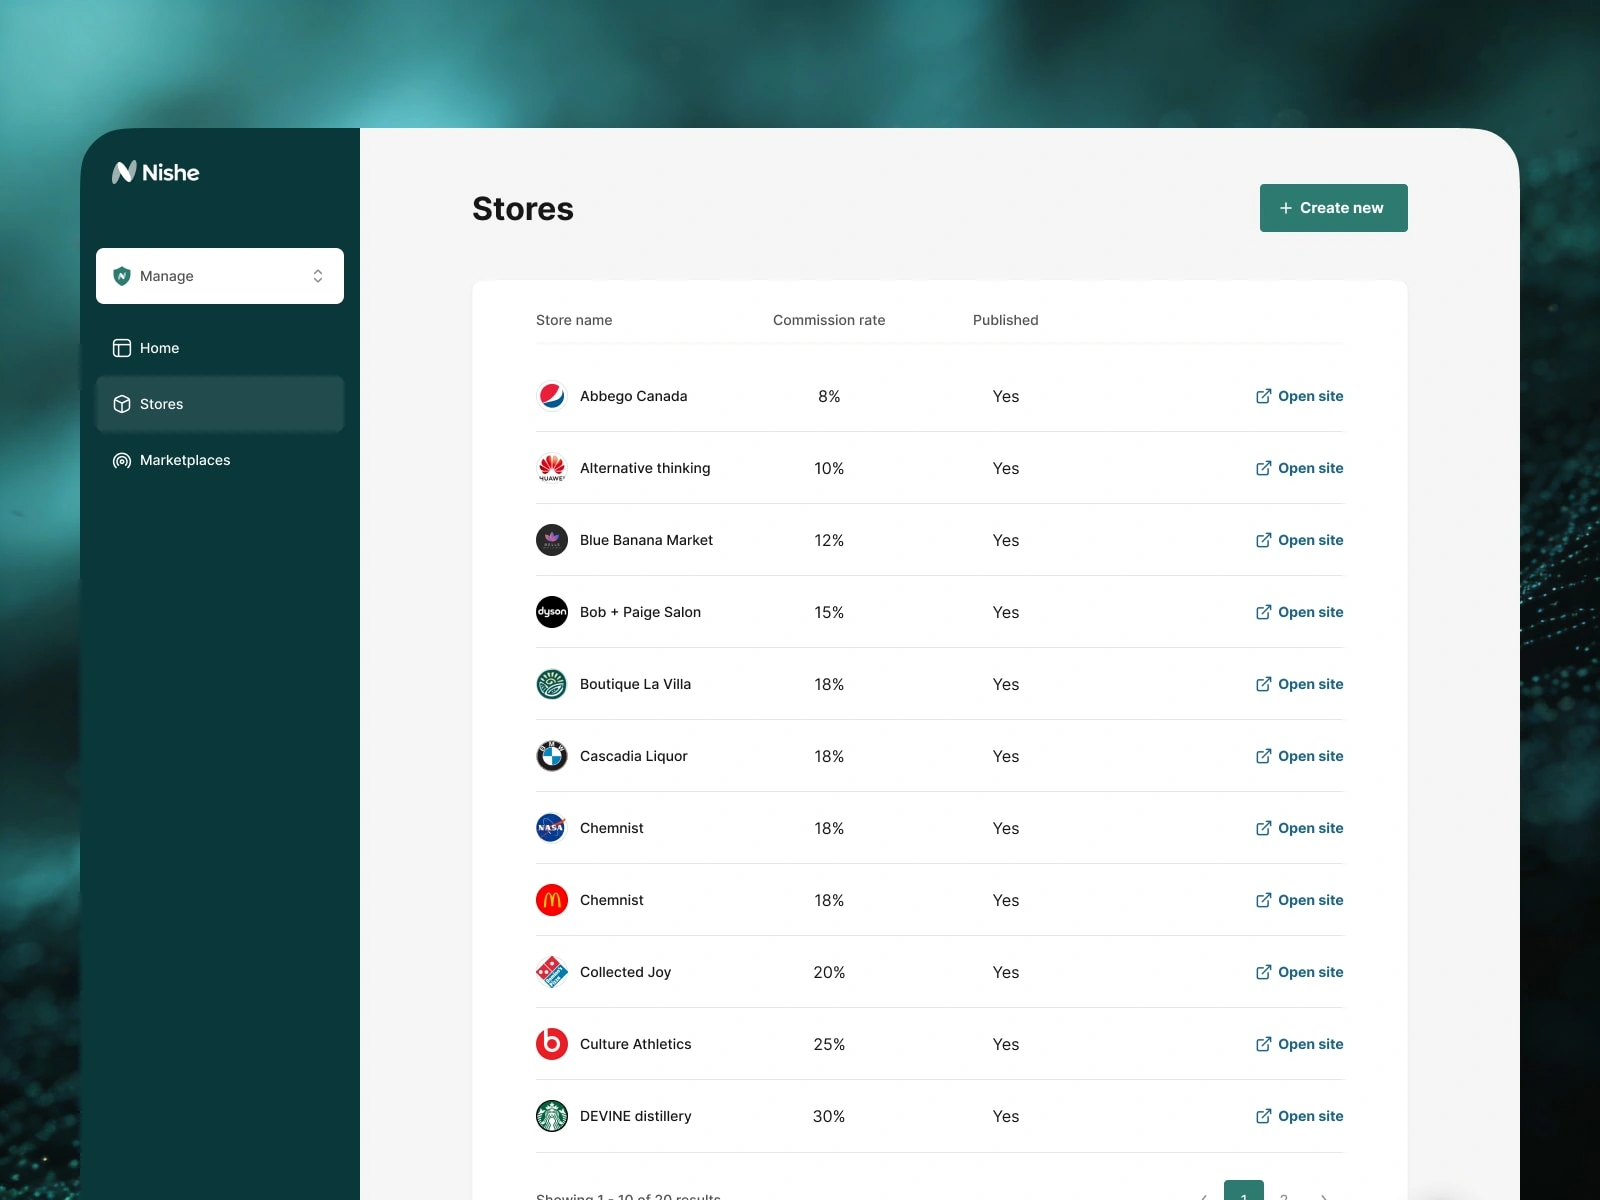
Task: Click the 20% commission rate value
Action: (x=829, y=972)
